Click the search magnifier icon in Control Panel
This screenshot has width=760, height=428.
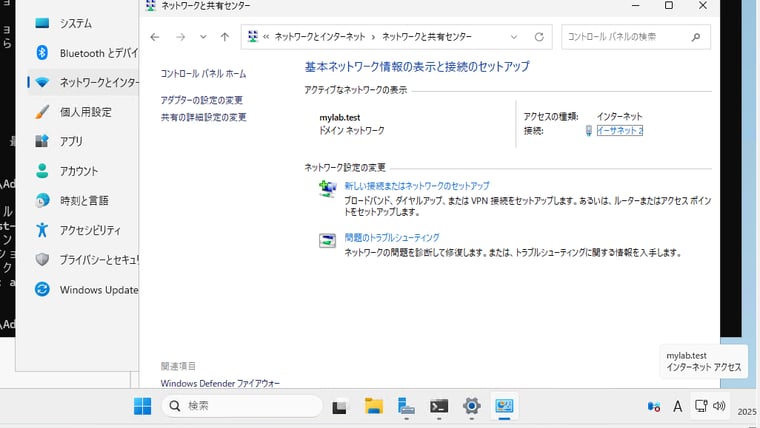point(696,37)
